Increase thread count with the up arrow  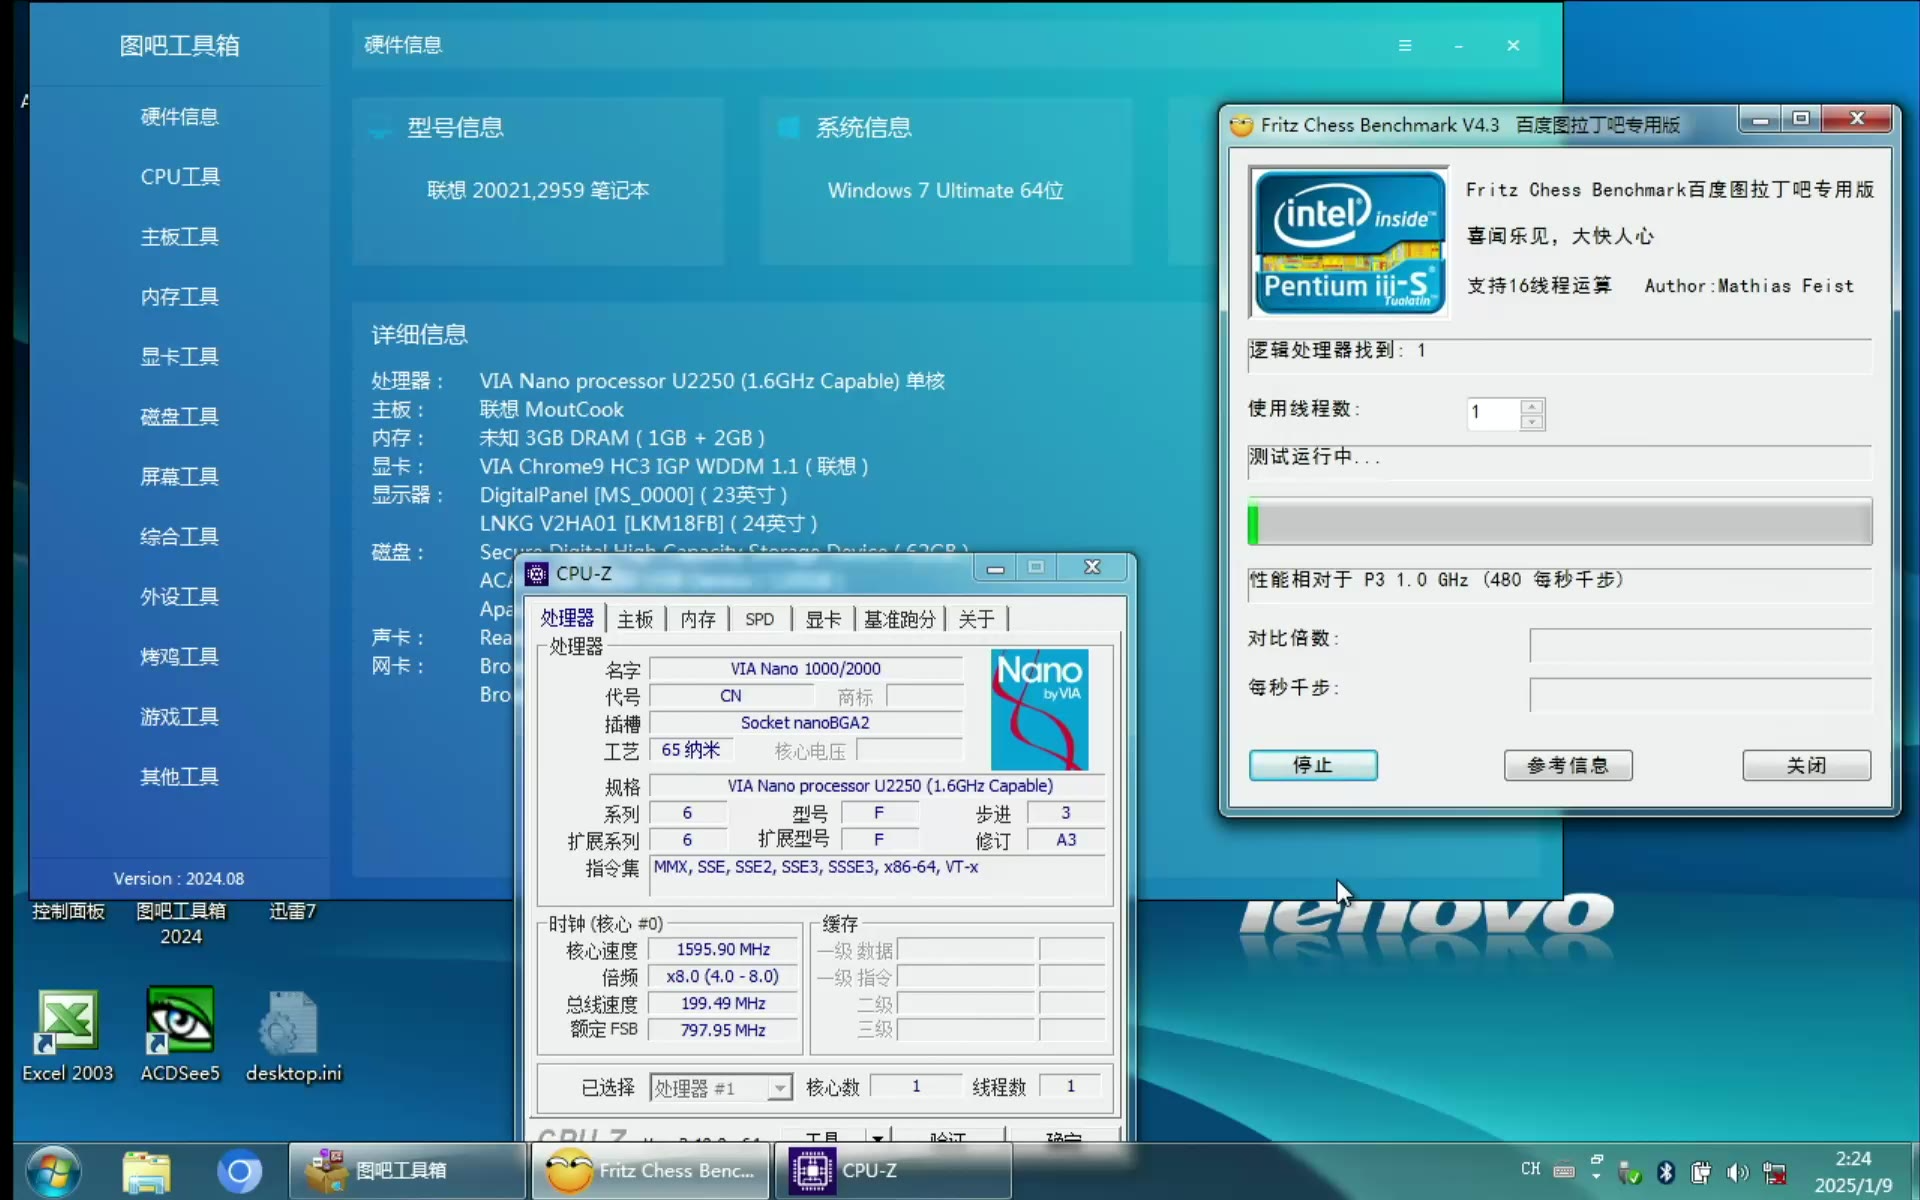point(1531,406)
